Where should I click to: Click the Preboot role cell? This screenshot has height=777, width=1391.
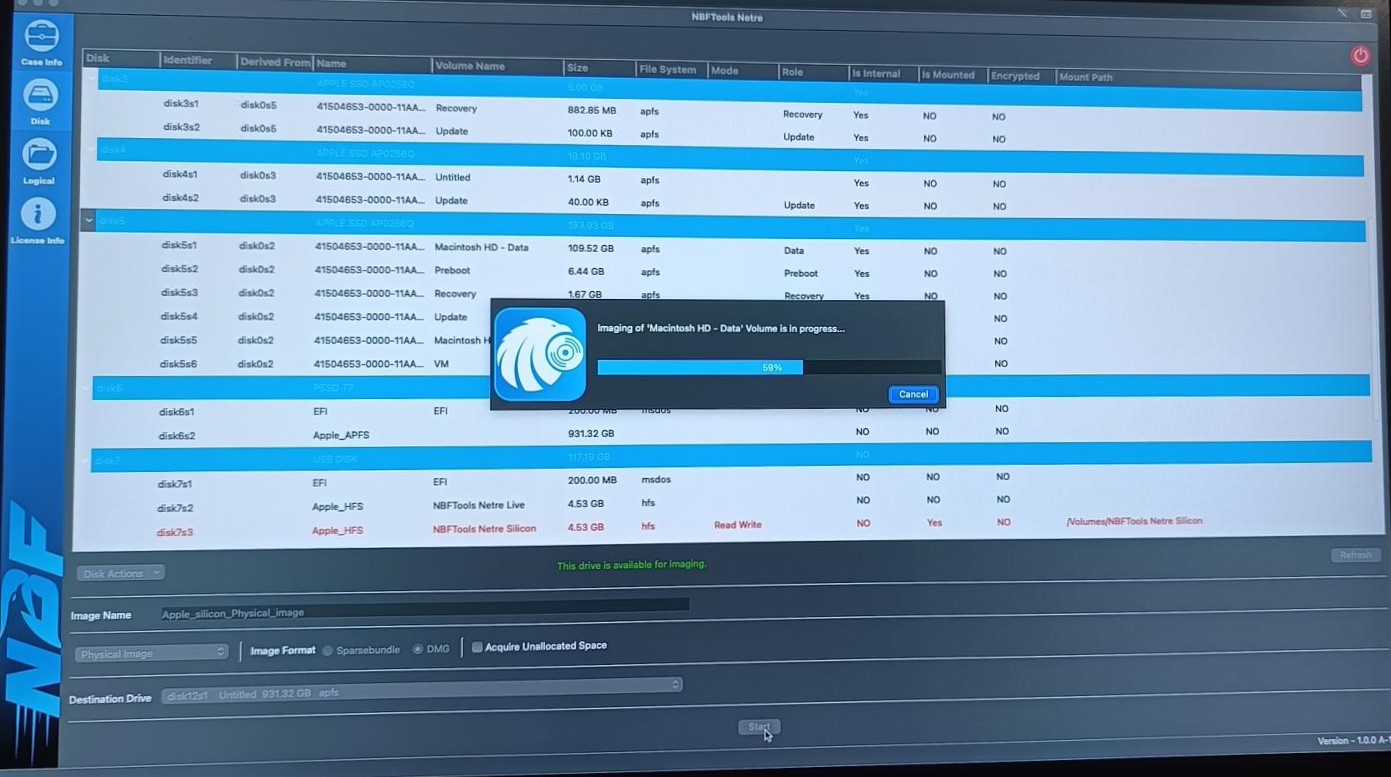click(x=800, y=273)
